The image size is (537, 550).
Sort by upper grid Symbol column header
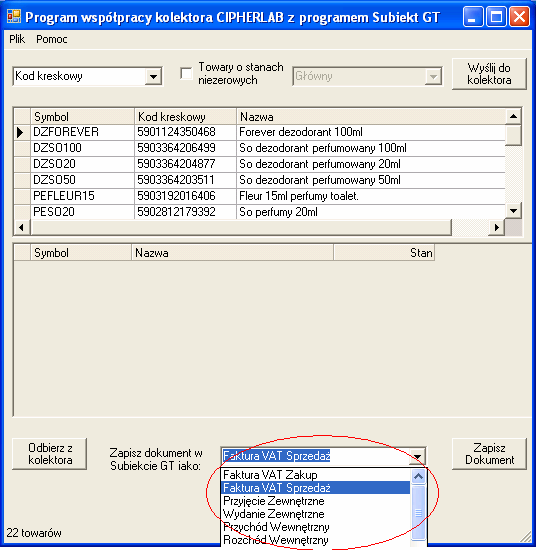pos(82,117)
